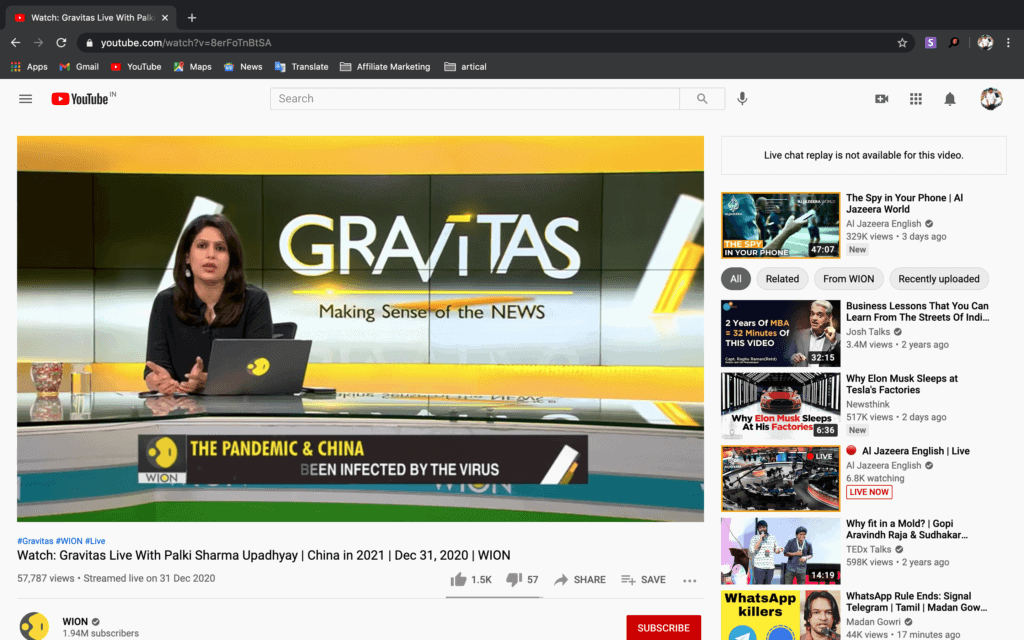This screenshot has width=1024, height=640.
Task: Open the WION channel name link
Action: (75, 622)
